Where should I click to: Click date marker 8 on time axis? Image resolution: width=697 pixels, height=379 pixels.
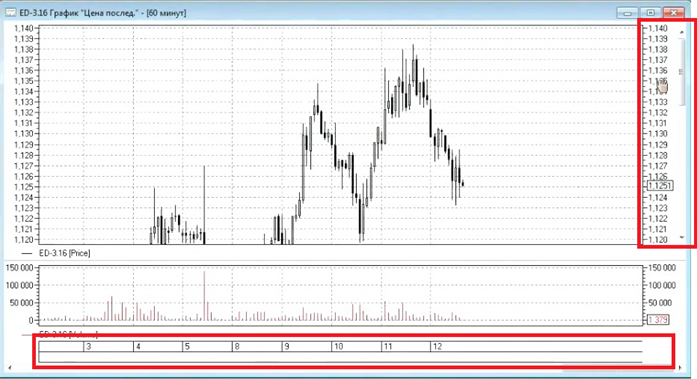pos(237,347)
